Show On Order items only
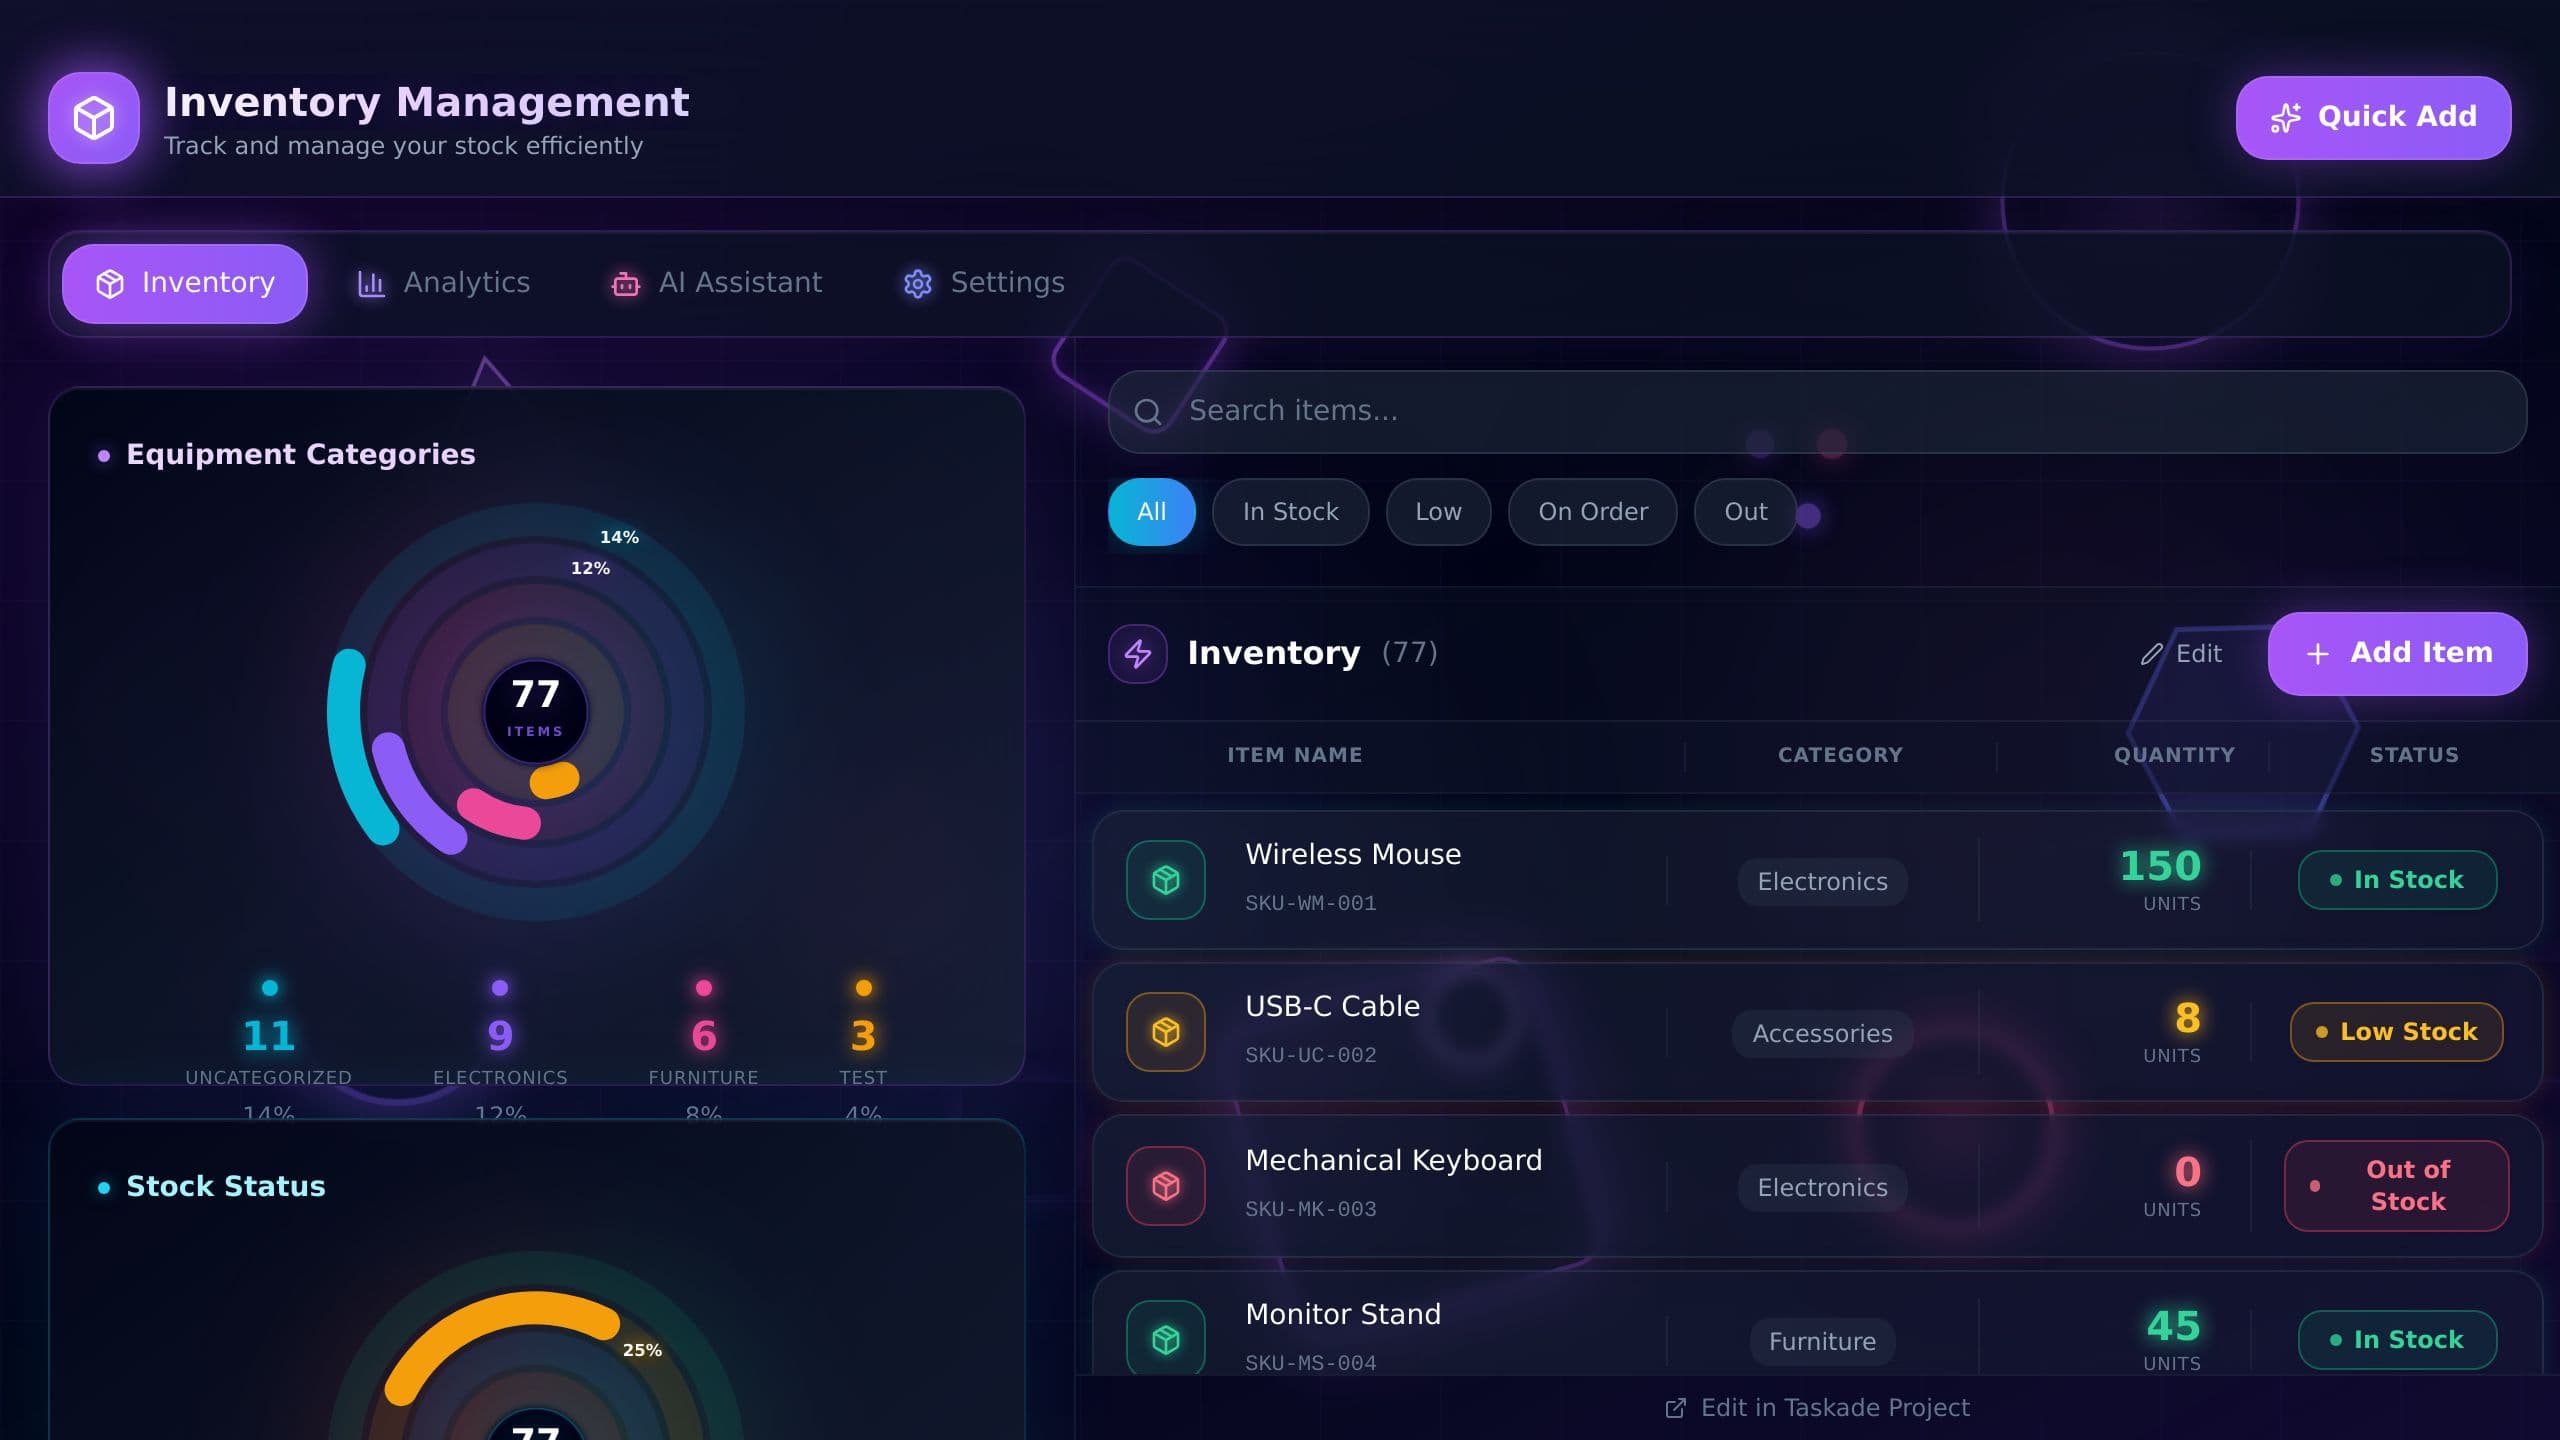 [x=1593, y=512]
